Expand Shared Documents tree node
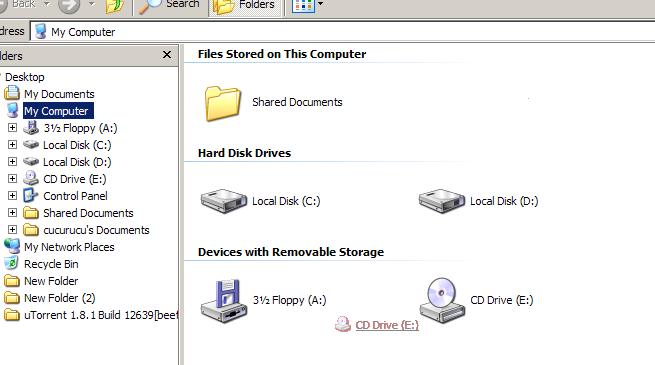 (x=13, y=213)
